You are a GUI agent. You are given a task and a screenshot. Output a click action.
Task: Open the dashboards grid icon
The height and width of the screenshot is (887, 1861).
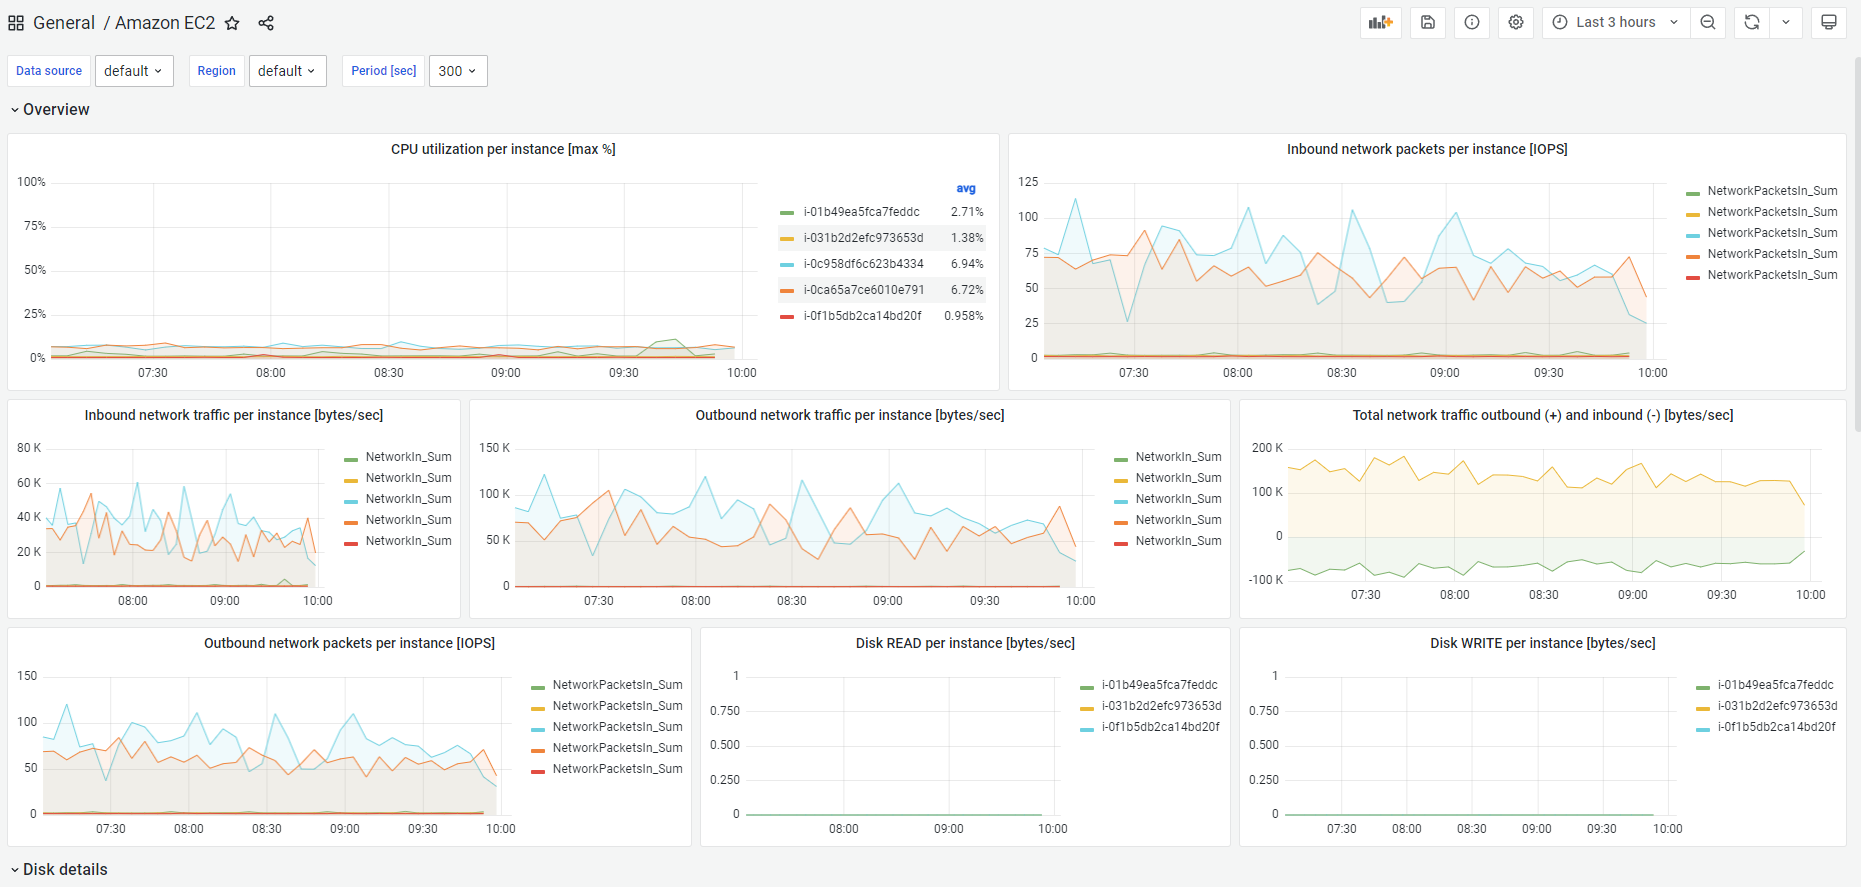[x=16, y=23]
